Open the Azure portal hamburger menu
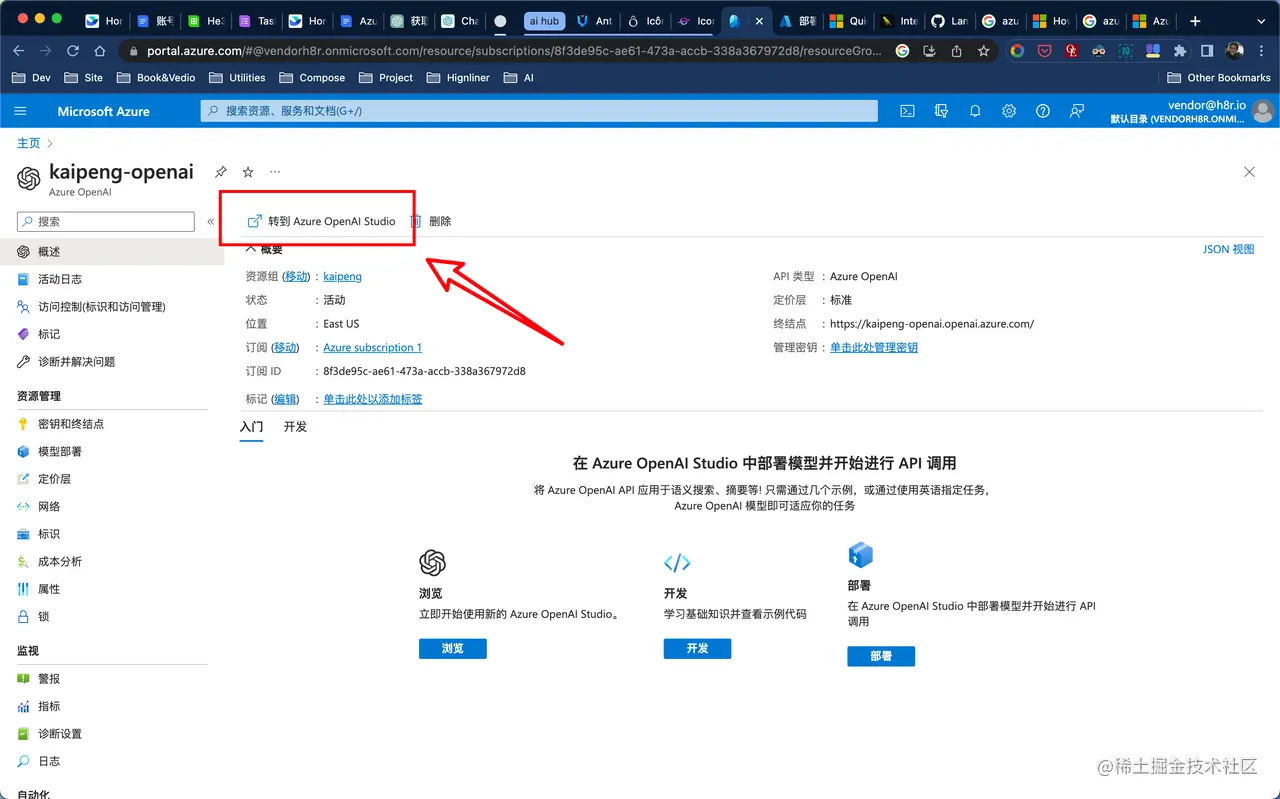The image size is (1280, 799). (20, 111)
